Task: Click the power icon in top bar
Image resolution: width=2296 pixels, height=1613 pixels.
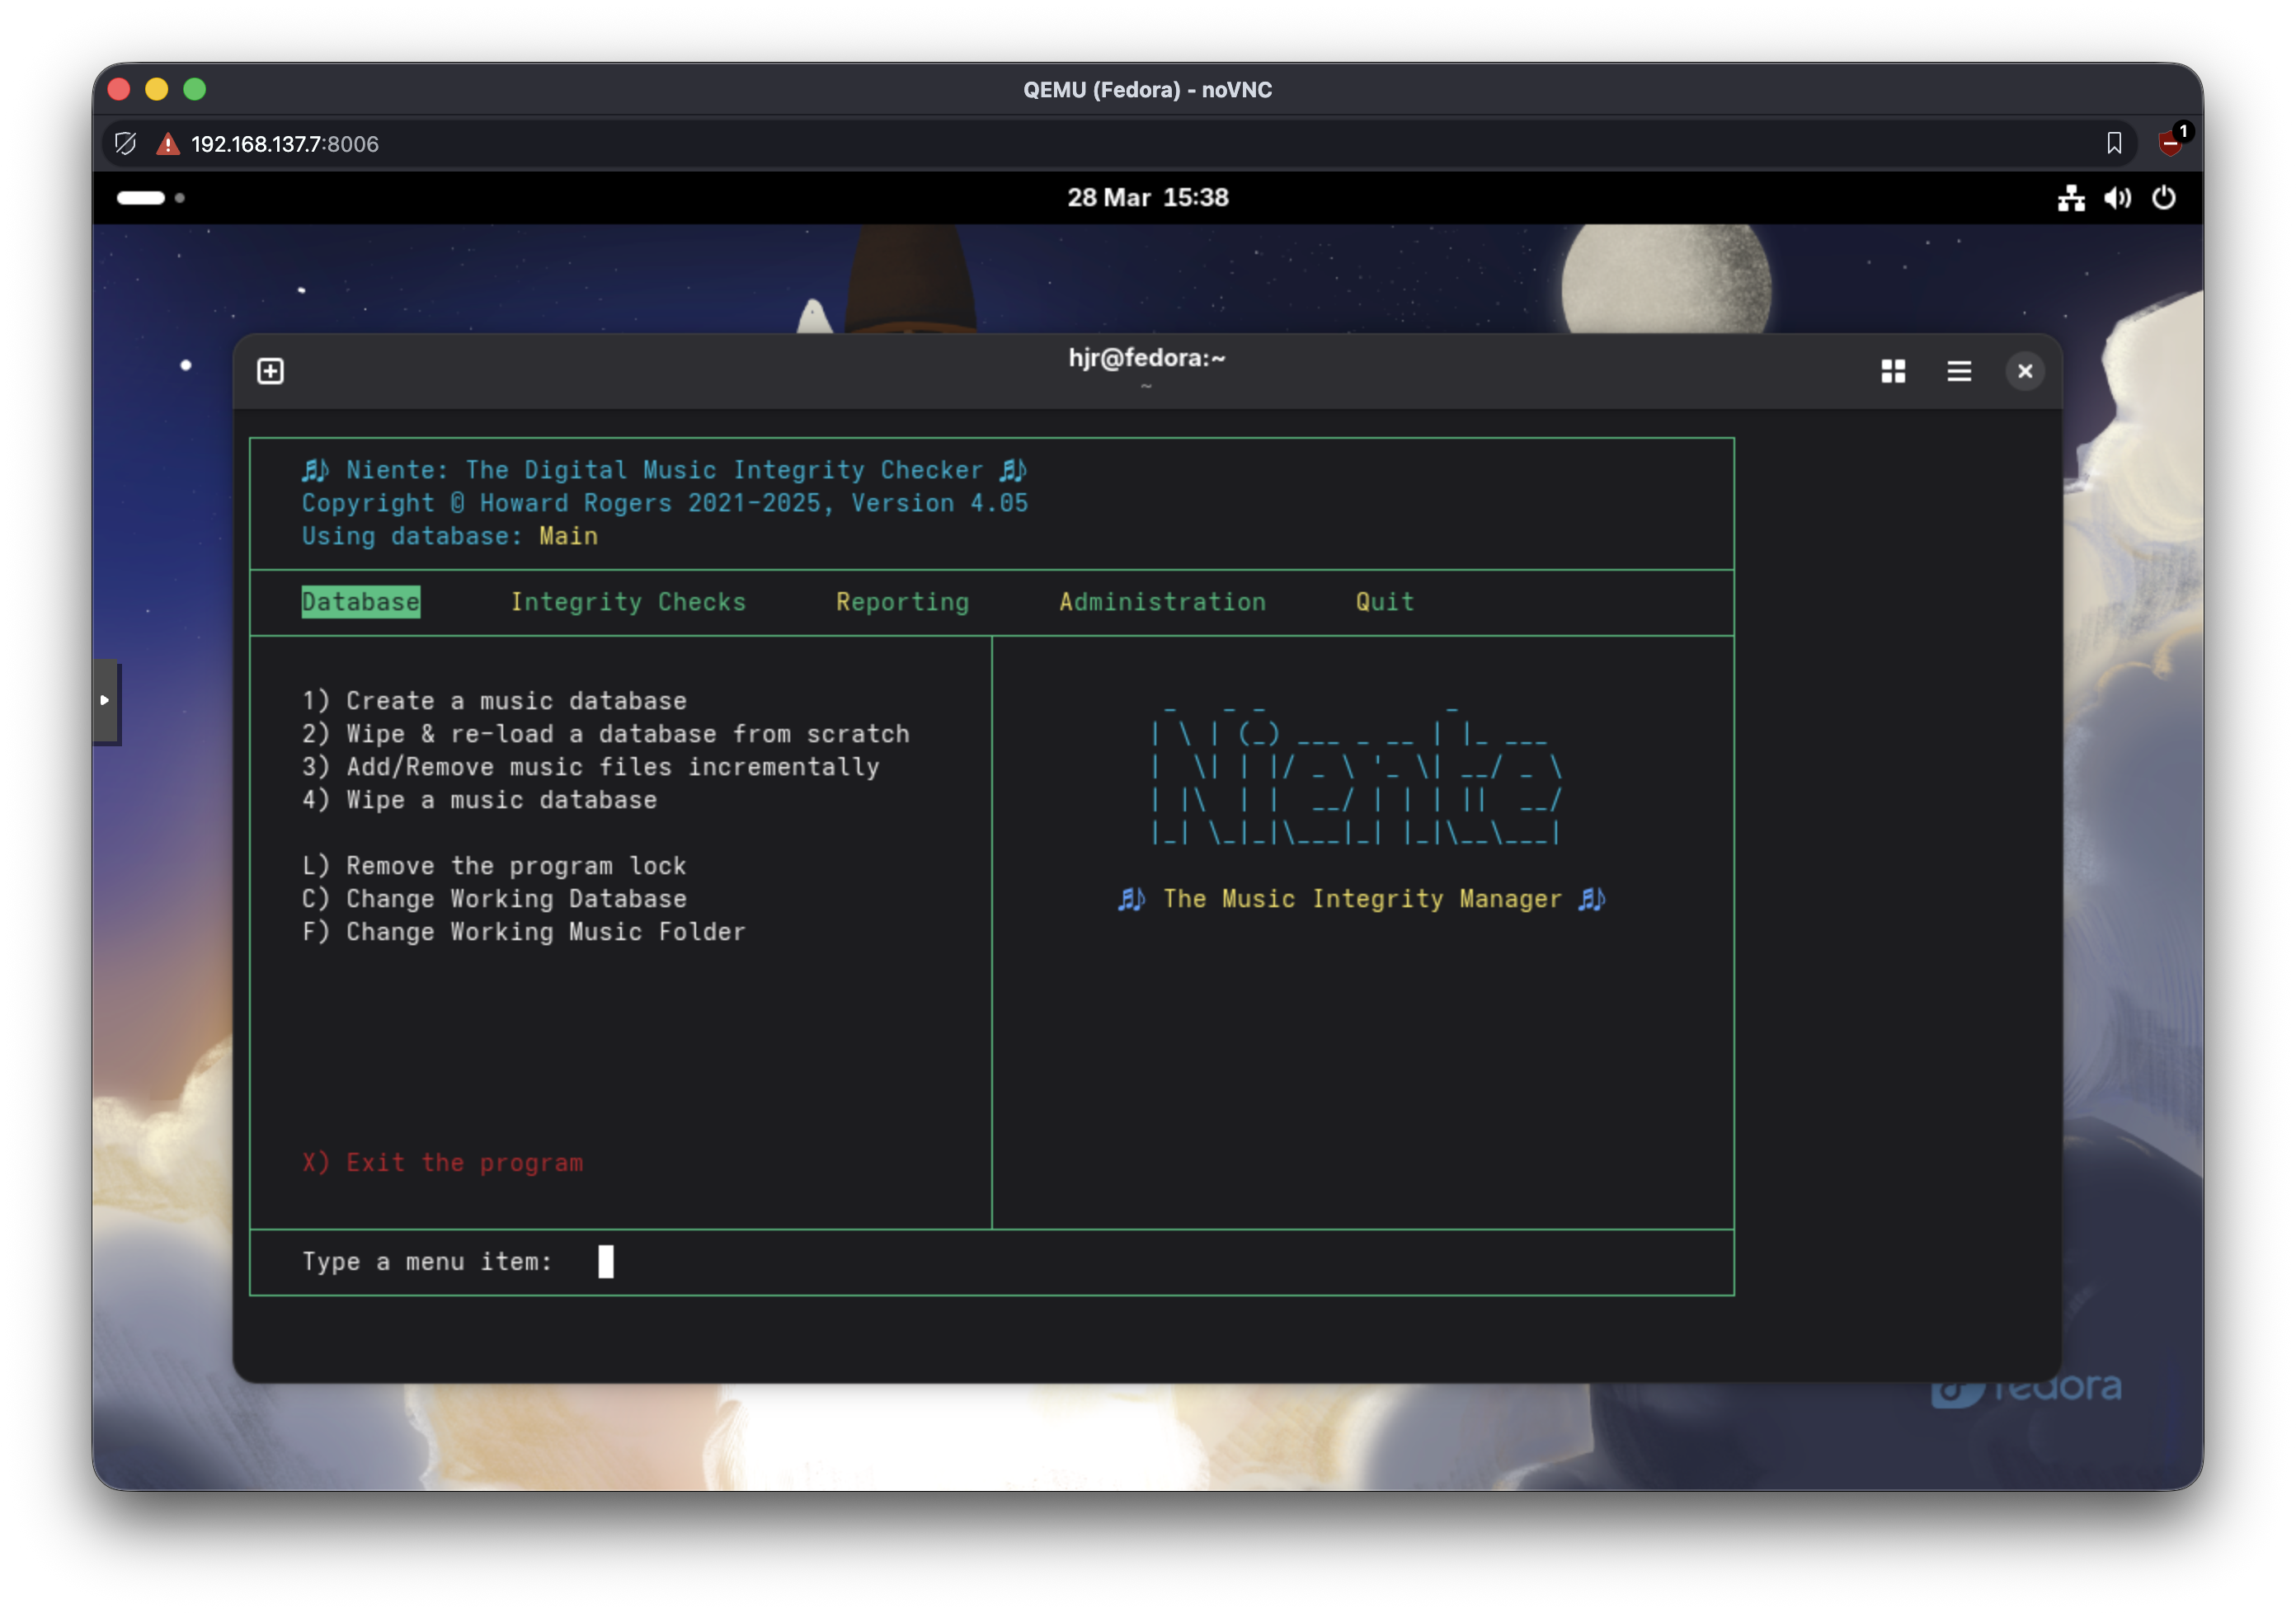Action: point(2163,198)
